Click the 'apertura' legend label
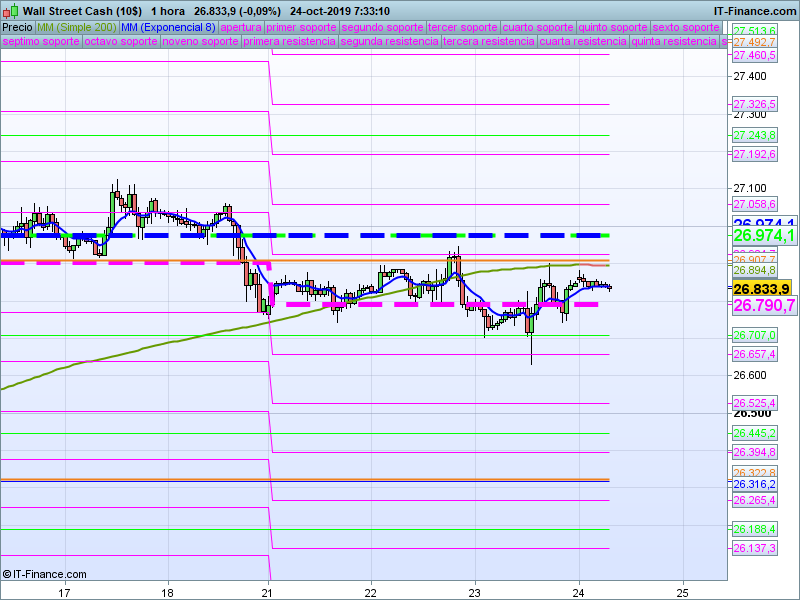Screen dimensions: 800x600 [240, 28]
